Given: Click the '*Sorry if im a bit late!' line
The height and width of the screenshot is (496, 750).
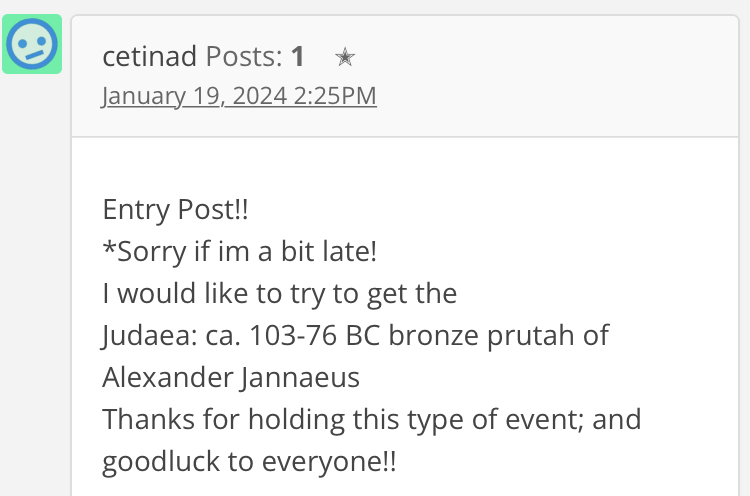Looking at the screenshot, I should click(x=240, y=251).
